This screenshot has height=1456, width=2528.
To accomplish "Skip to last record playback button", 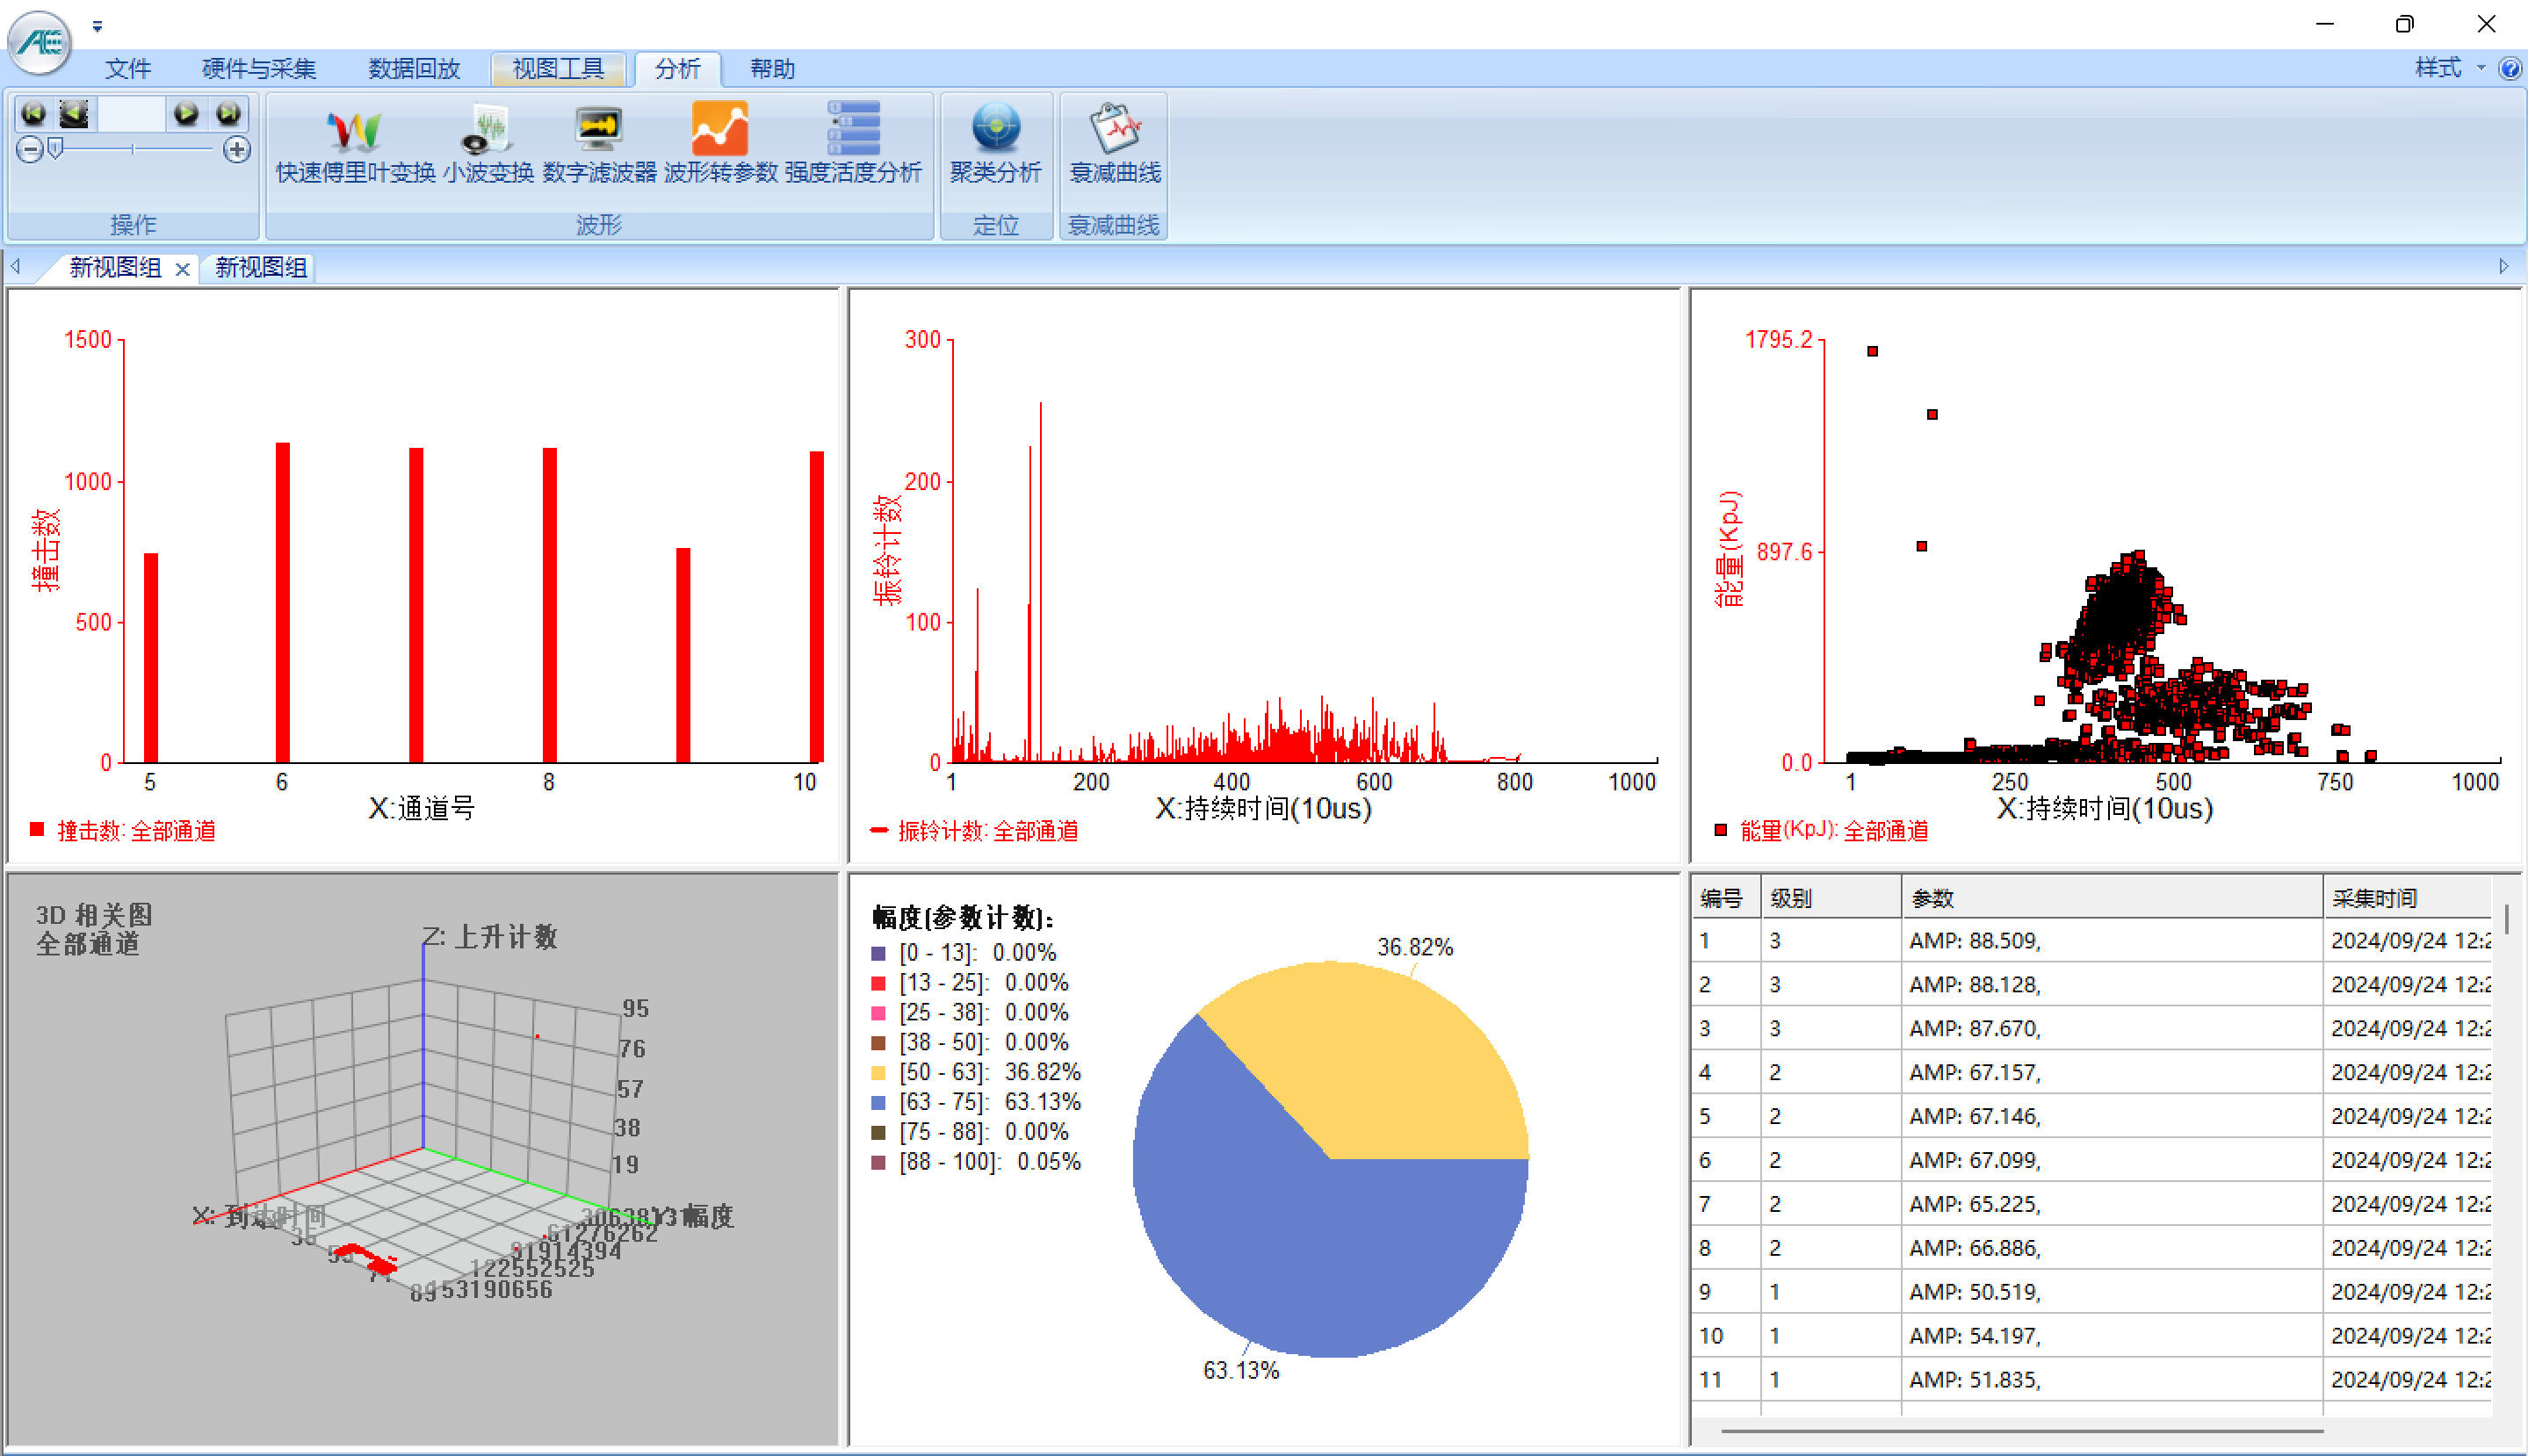I will tap(229, 114).
